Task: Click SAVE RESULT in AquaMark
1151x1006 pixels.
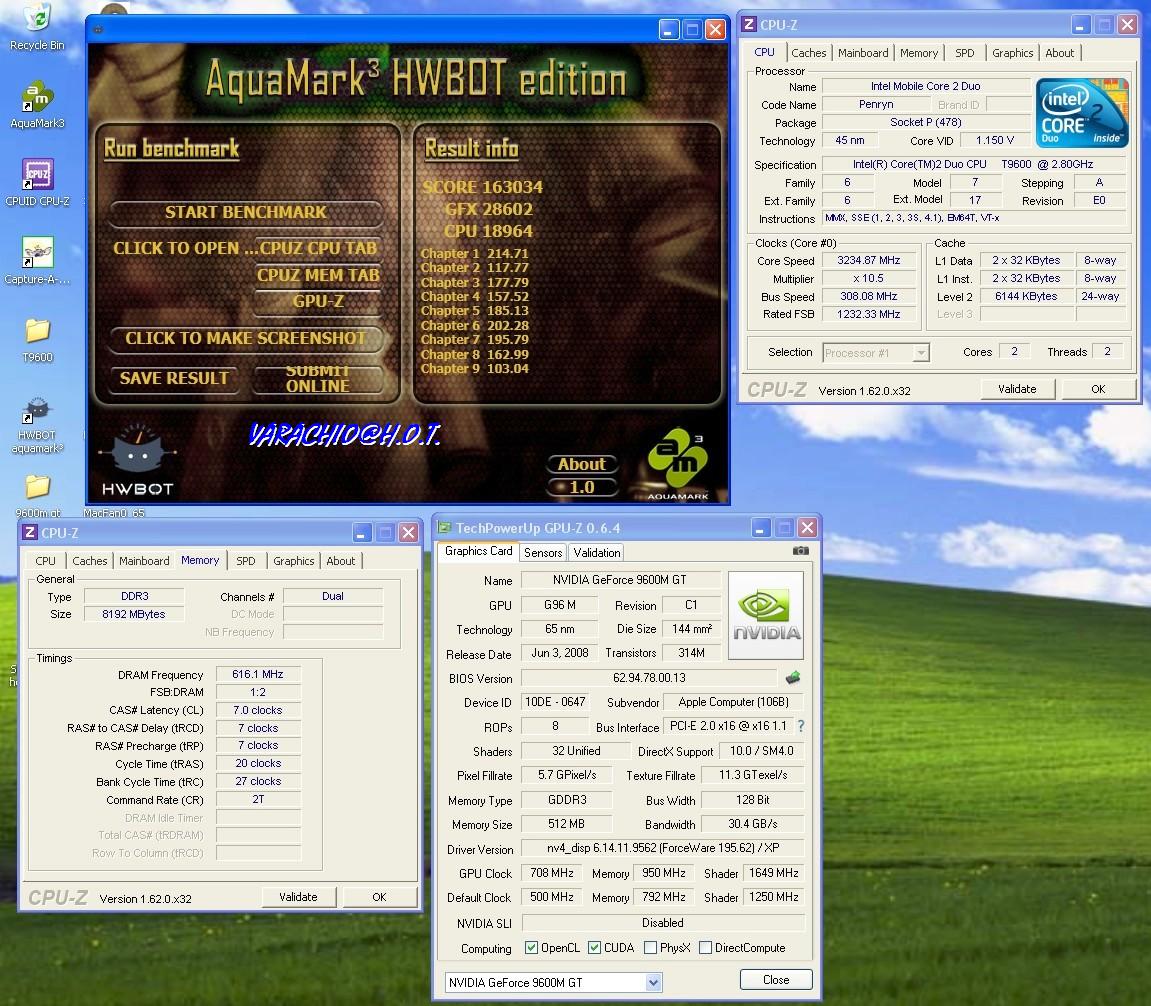Action: 174,378
